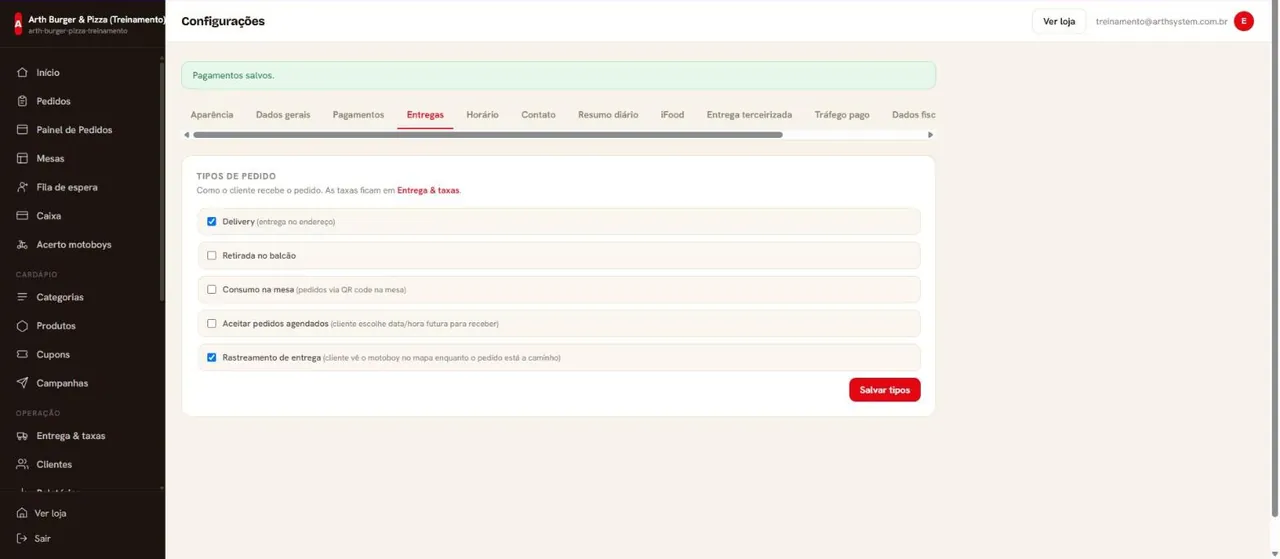This screenshot has width=1280, height=559.
Task: Click the Painel de Pedidos icon
Action: point(22,130)
